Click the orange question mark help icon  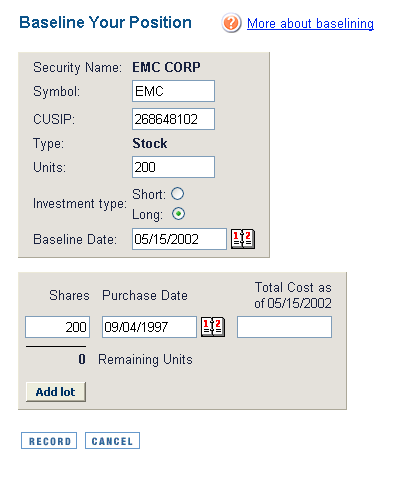(231, 23)
